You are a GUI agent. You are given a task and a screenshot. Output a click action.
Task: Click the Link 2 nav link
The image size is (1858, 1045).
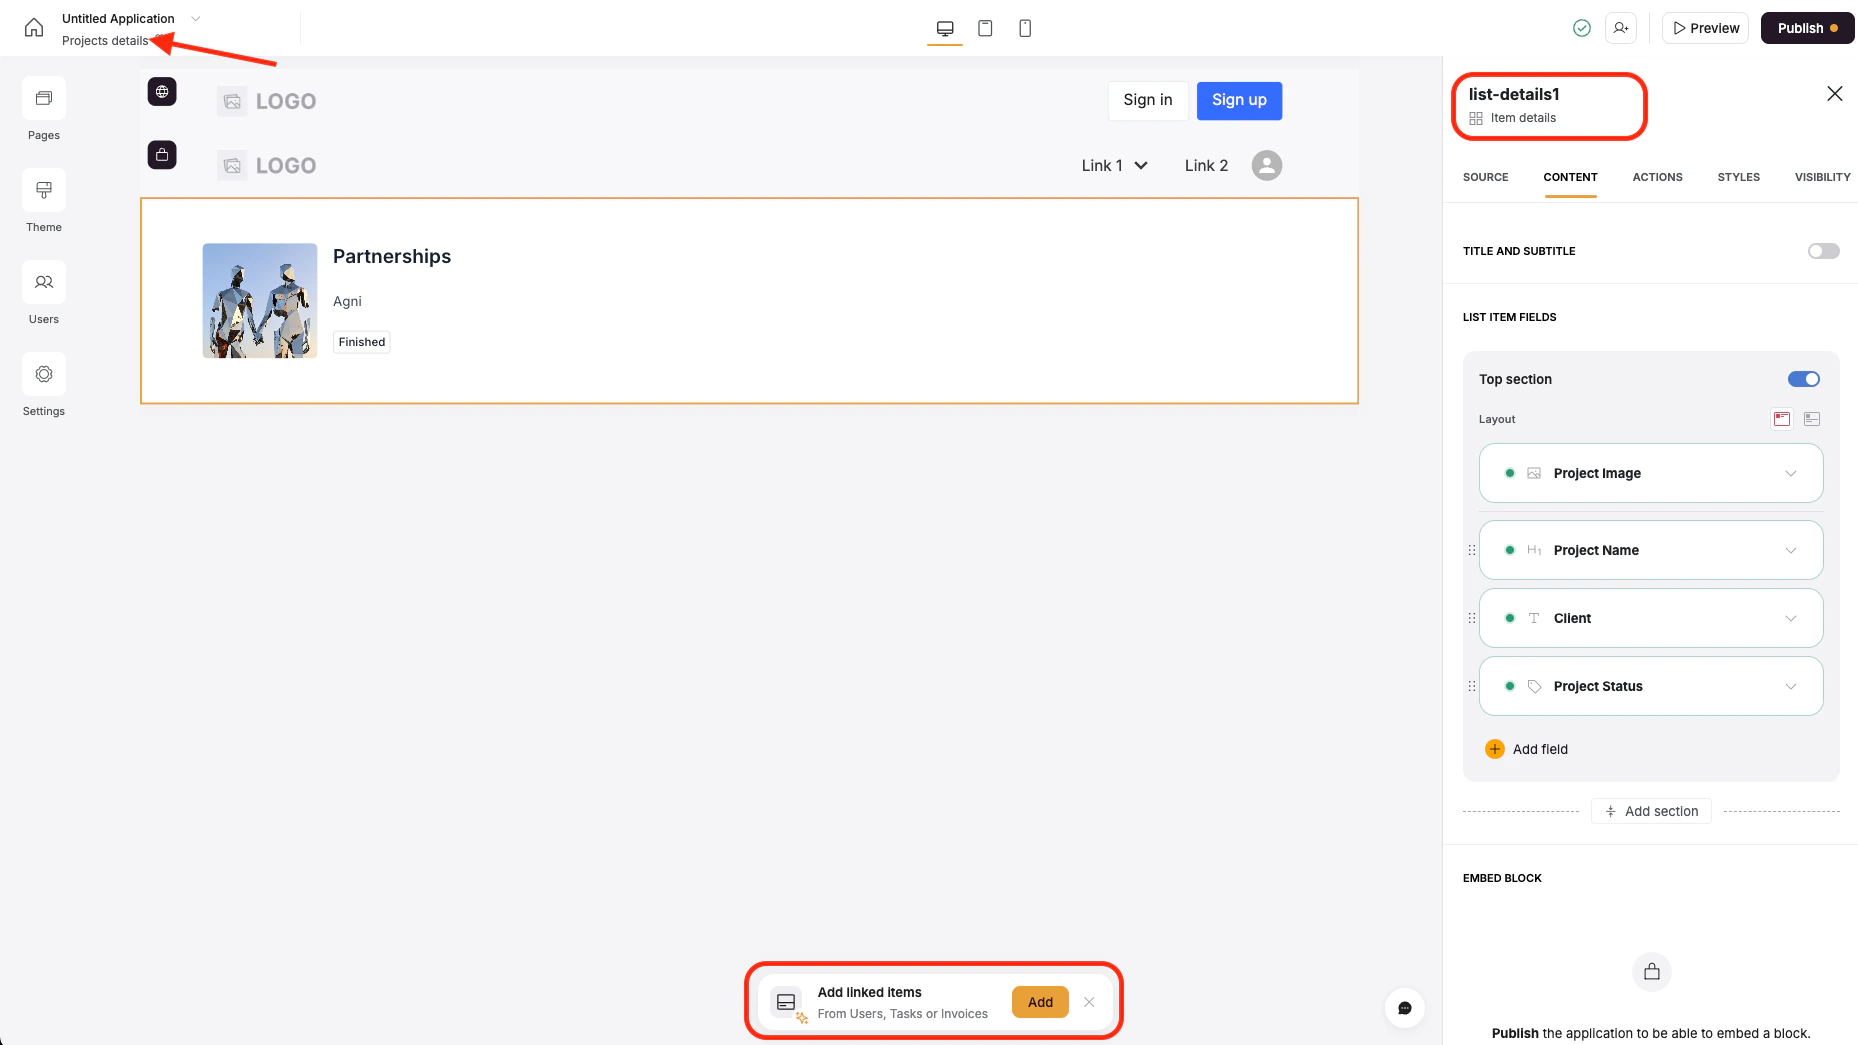1206,165
